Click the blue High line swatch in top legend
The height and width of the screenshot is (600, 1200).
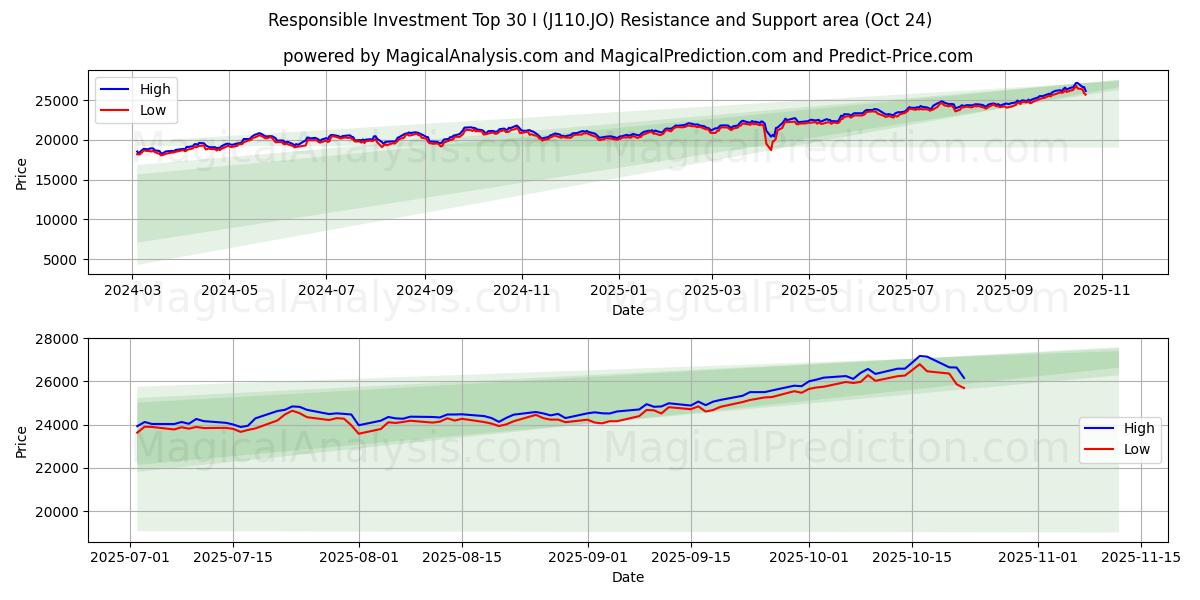(x=116, y=90)
